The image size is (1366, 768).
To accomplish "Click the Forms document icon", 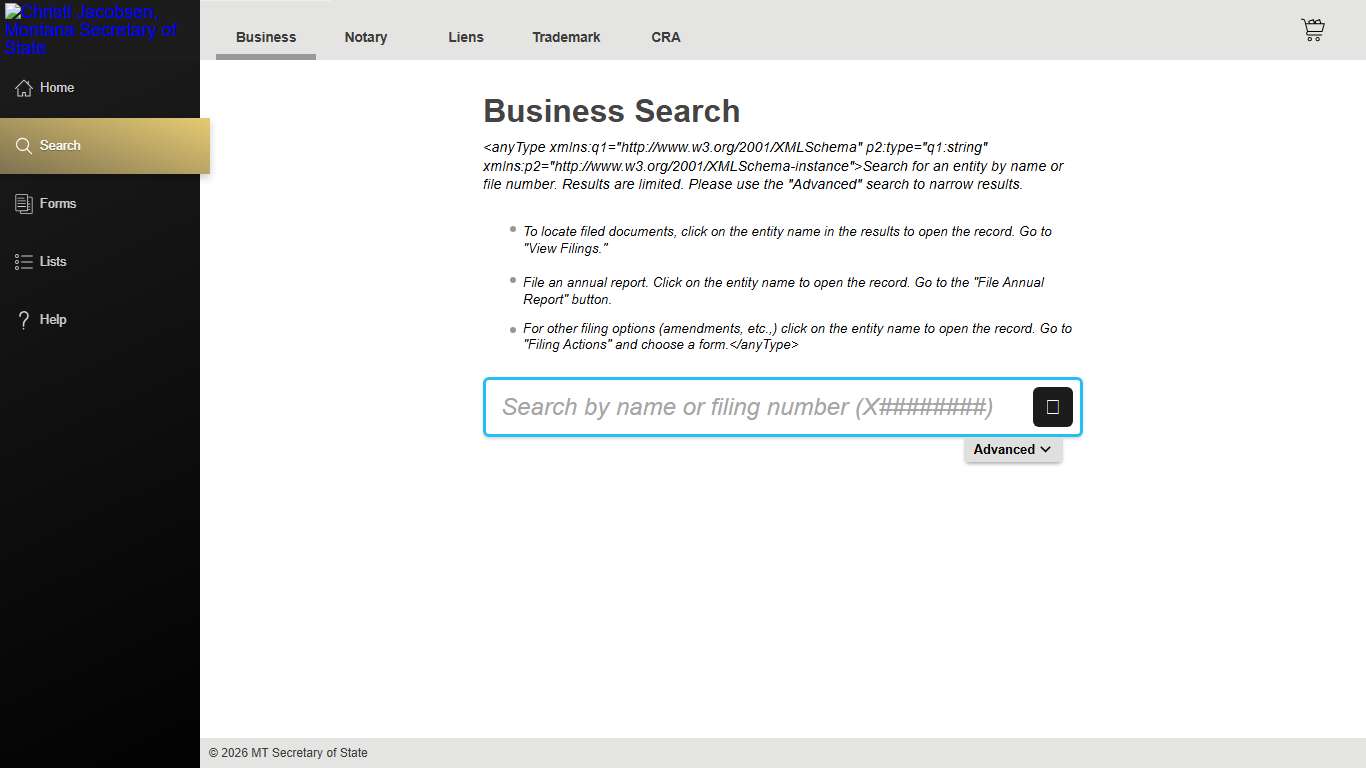I will coord(24,204).
